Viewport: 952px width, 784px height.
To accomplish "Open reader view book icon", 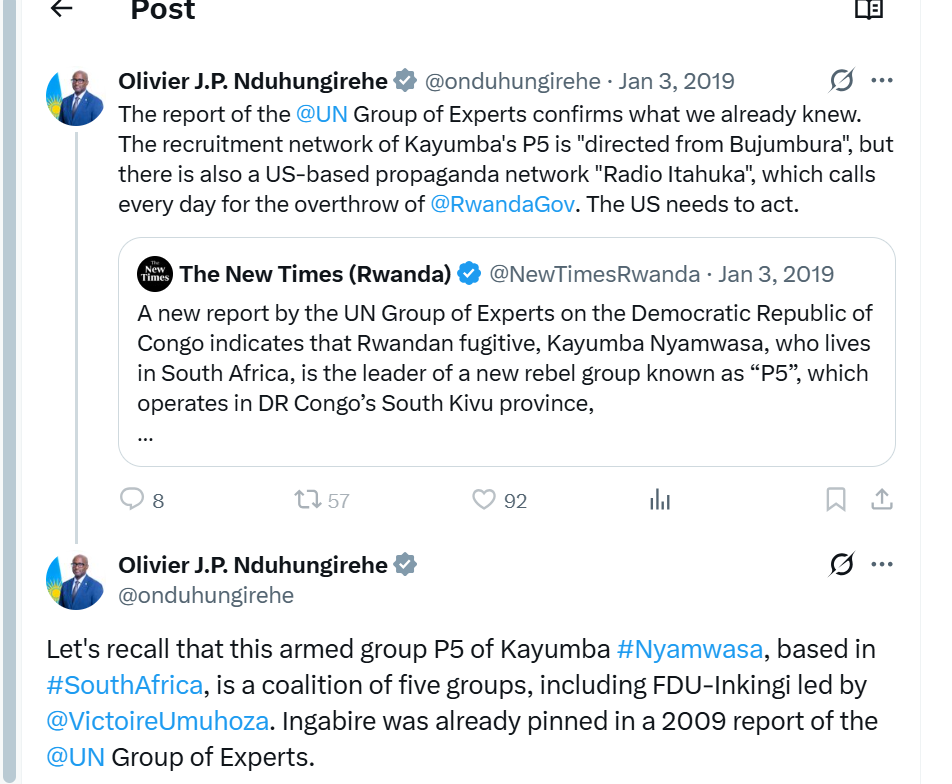I will (868, 9).
